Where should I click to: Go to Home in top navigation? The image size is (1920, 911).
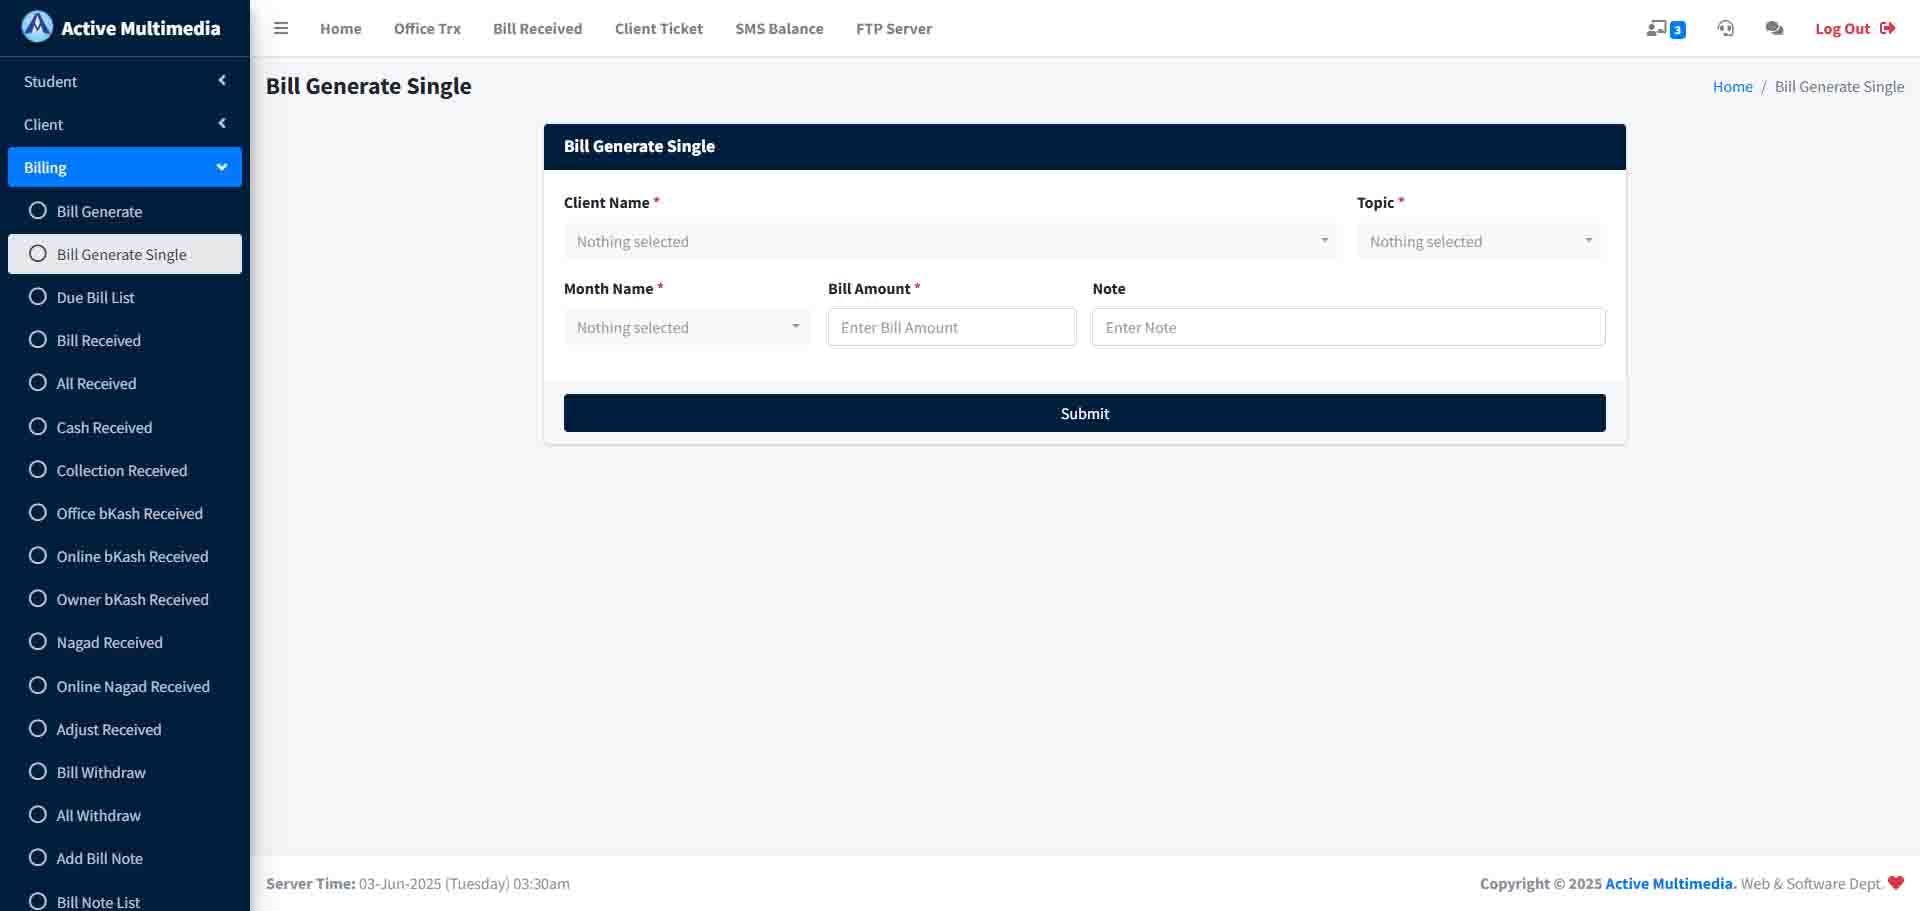click(341, 28)
